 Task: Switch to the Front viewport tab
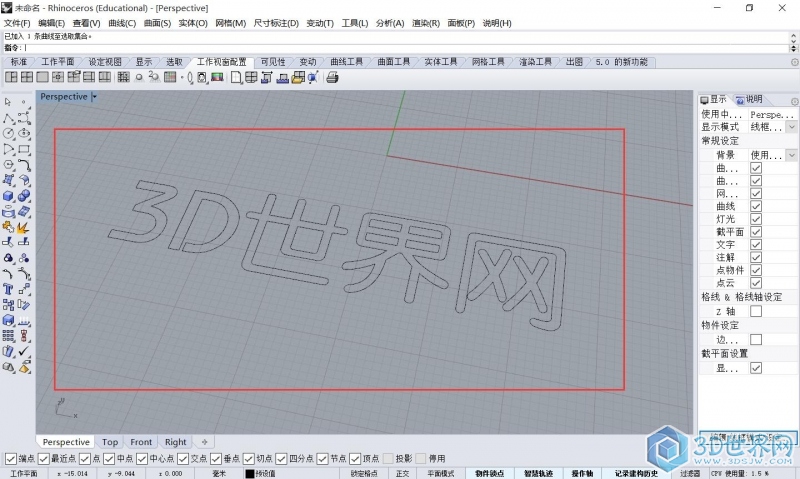(x=141, y=442)
